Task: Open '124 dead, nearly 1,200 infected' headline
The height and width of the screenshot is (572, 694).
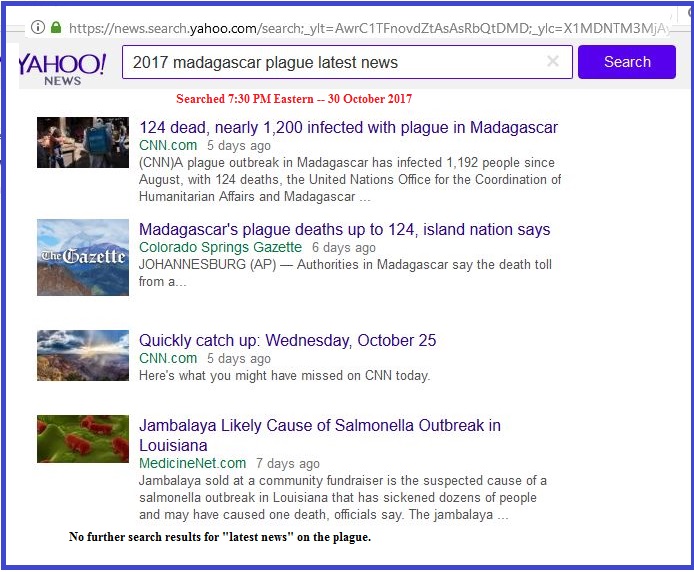Action: point(348,128)
